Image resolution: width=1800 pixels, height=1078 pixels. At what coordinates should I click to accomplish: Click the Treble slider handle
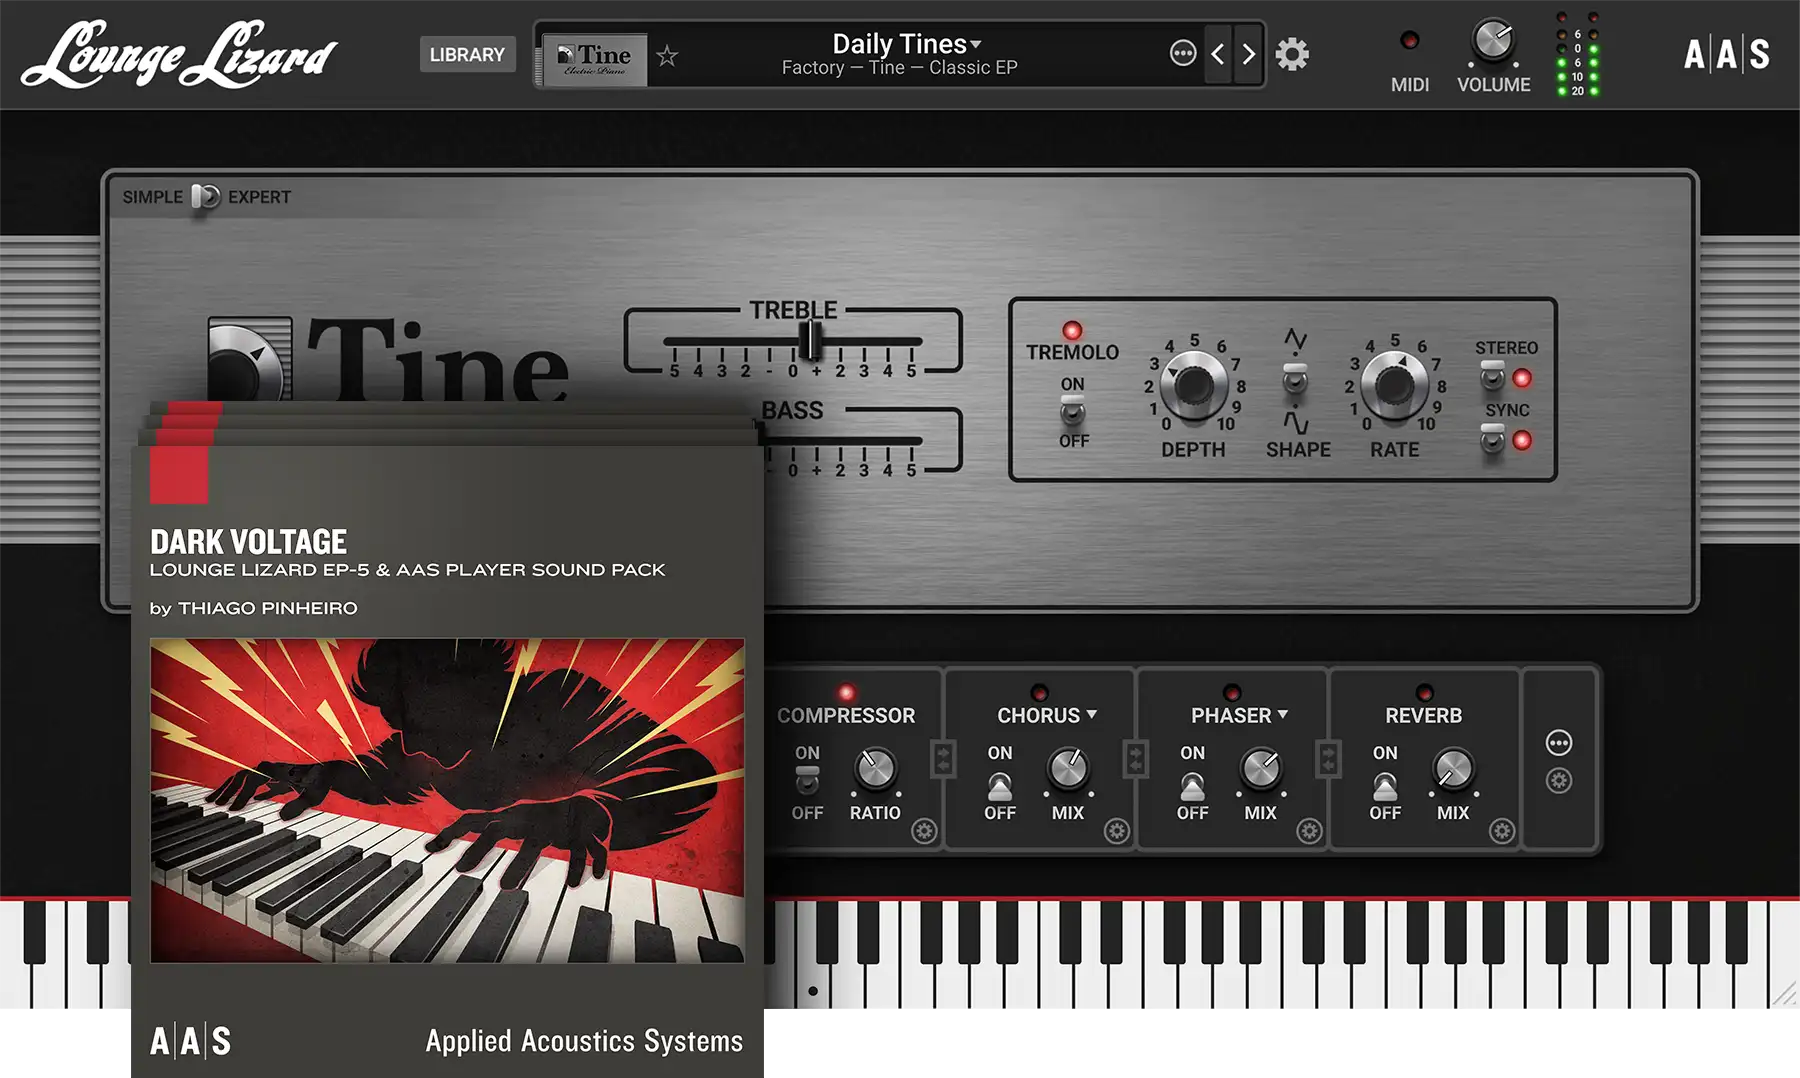812,341
